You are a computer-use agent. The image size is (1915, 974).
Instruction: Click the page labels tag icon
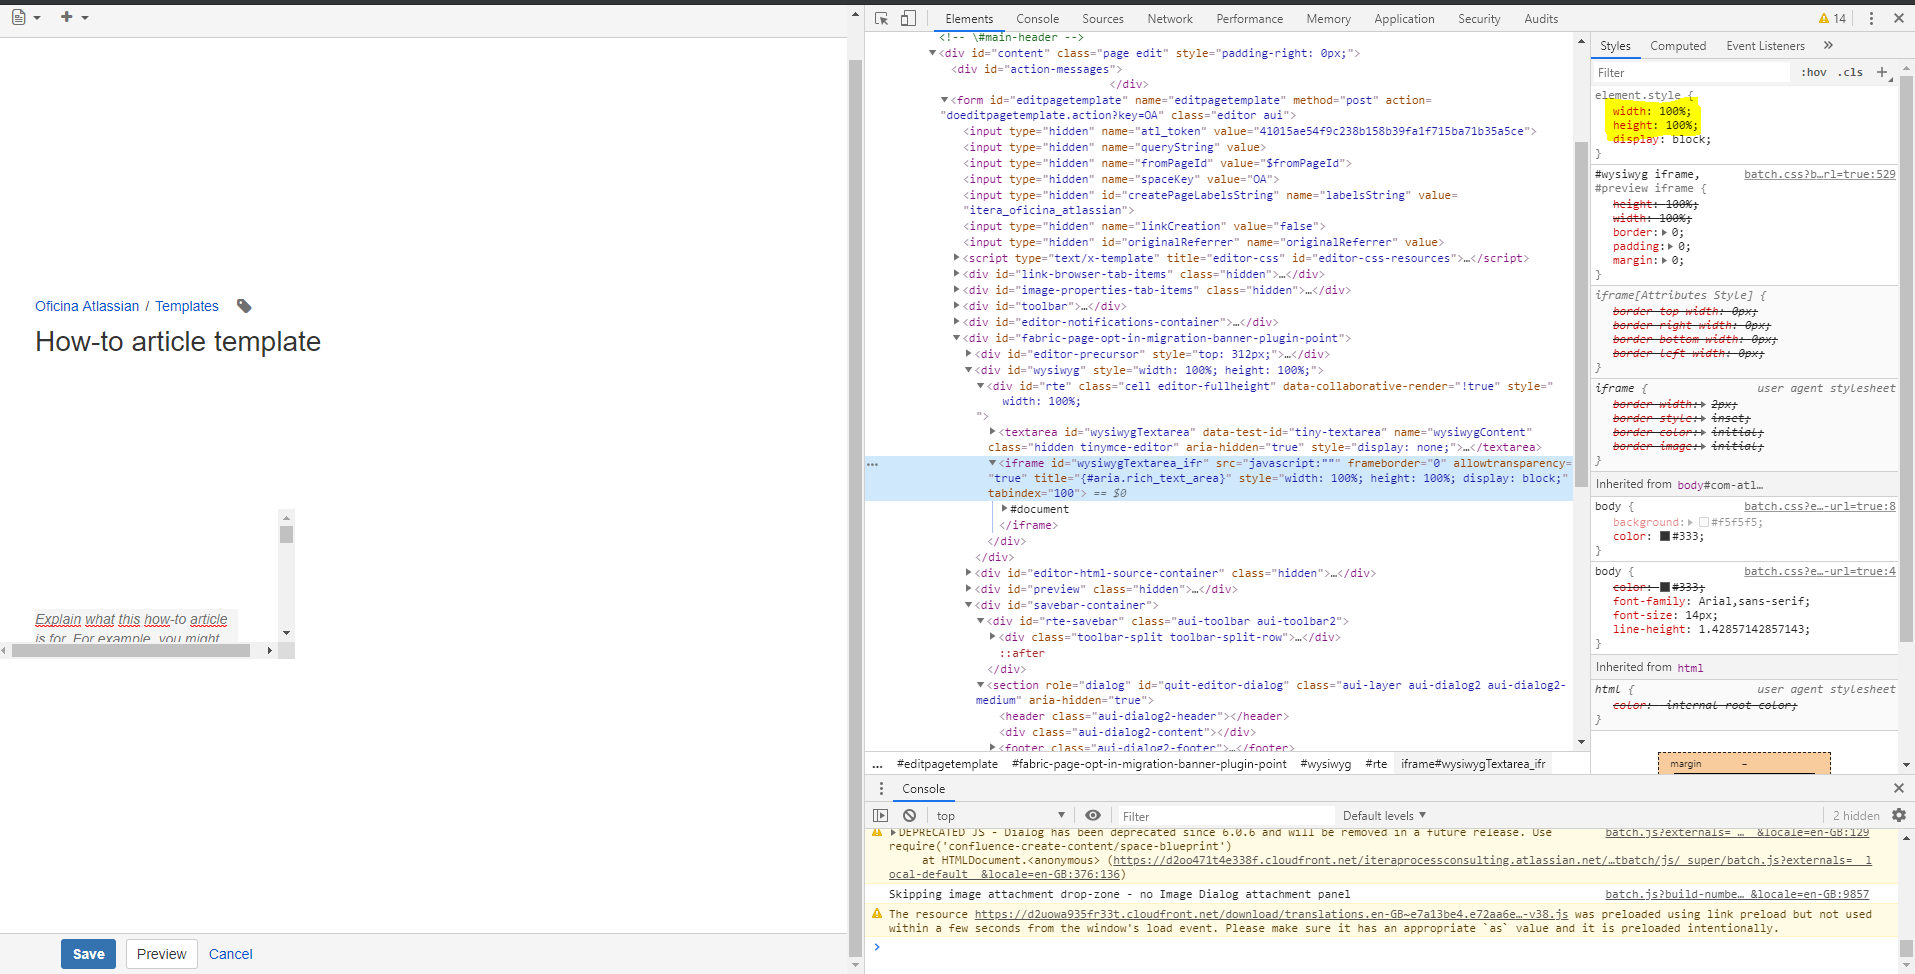244,306
